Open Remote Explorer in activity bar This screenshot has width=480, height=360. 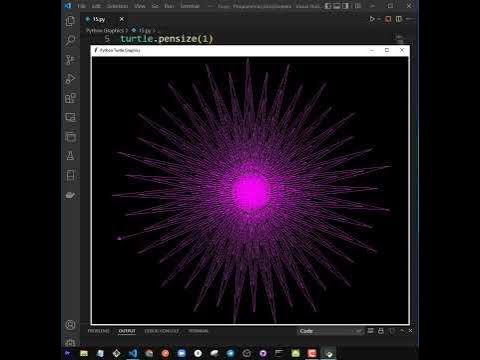[x=70, y=117]
